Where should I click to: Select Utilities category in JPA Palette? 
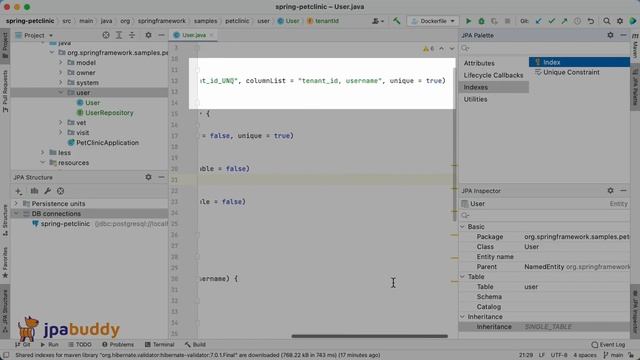click(475, 99)
